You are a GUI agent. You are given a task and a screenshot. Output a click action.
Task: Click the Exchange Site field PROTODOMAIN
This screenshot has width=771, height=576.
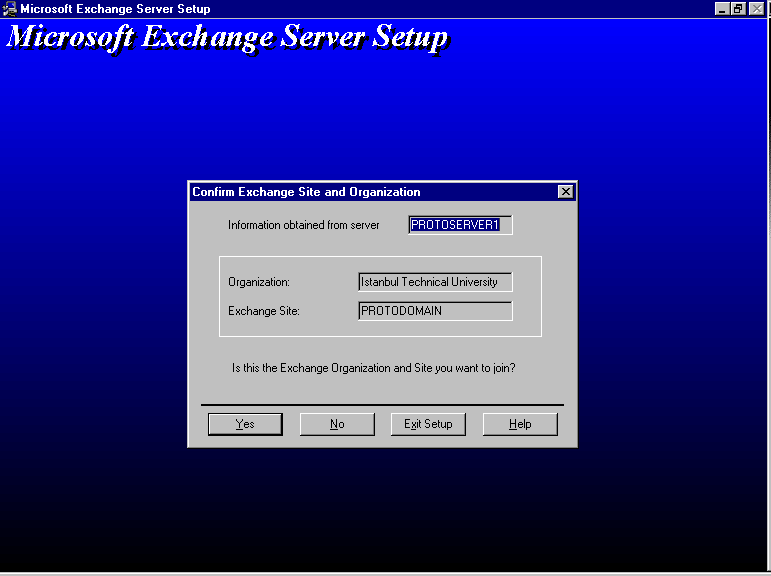[x=435, y=311]
